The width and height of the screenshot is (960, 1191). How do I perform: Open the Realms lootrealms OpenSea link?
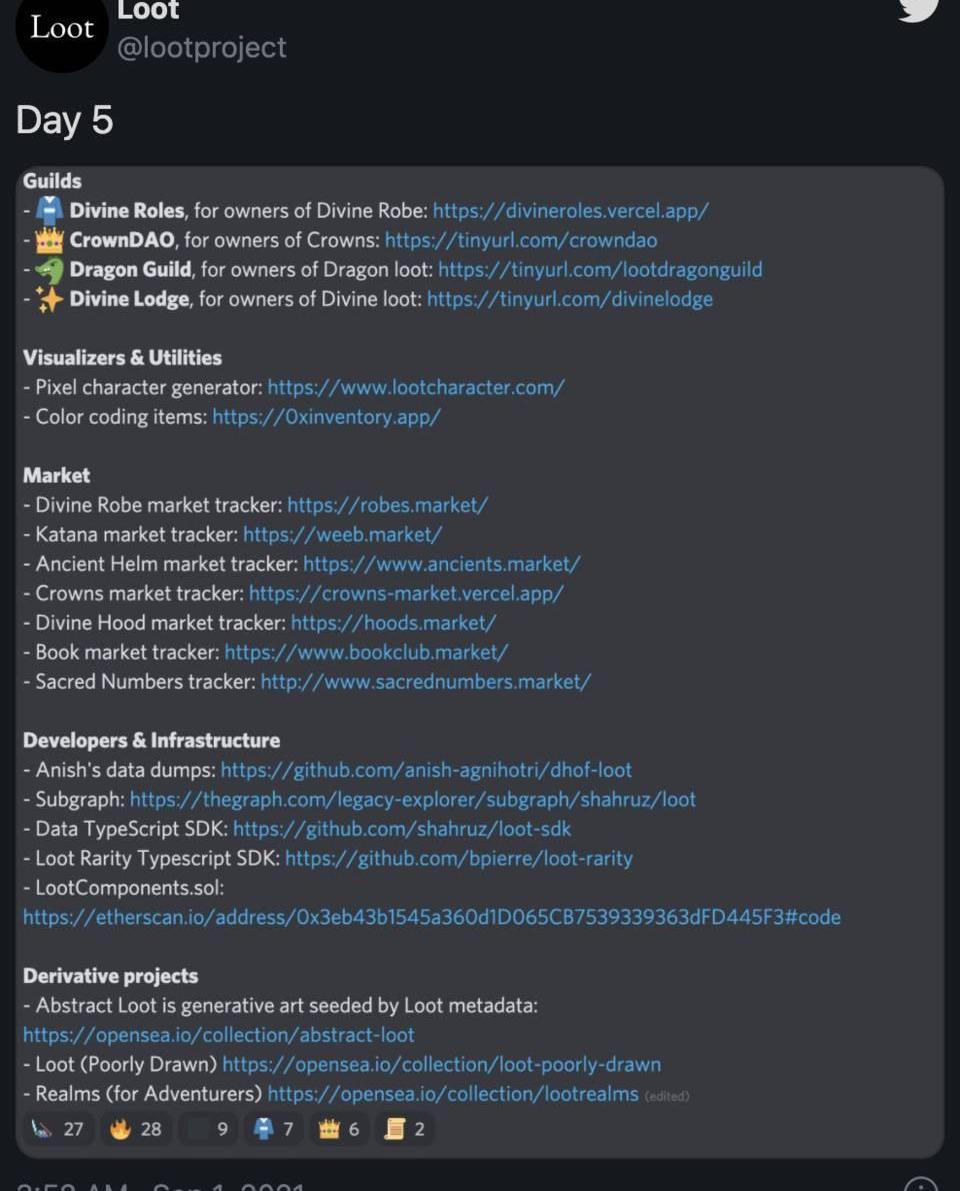(453, 1094)
